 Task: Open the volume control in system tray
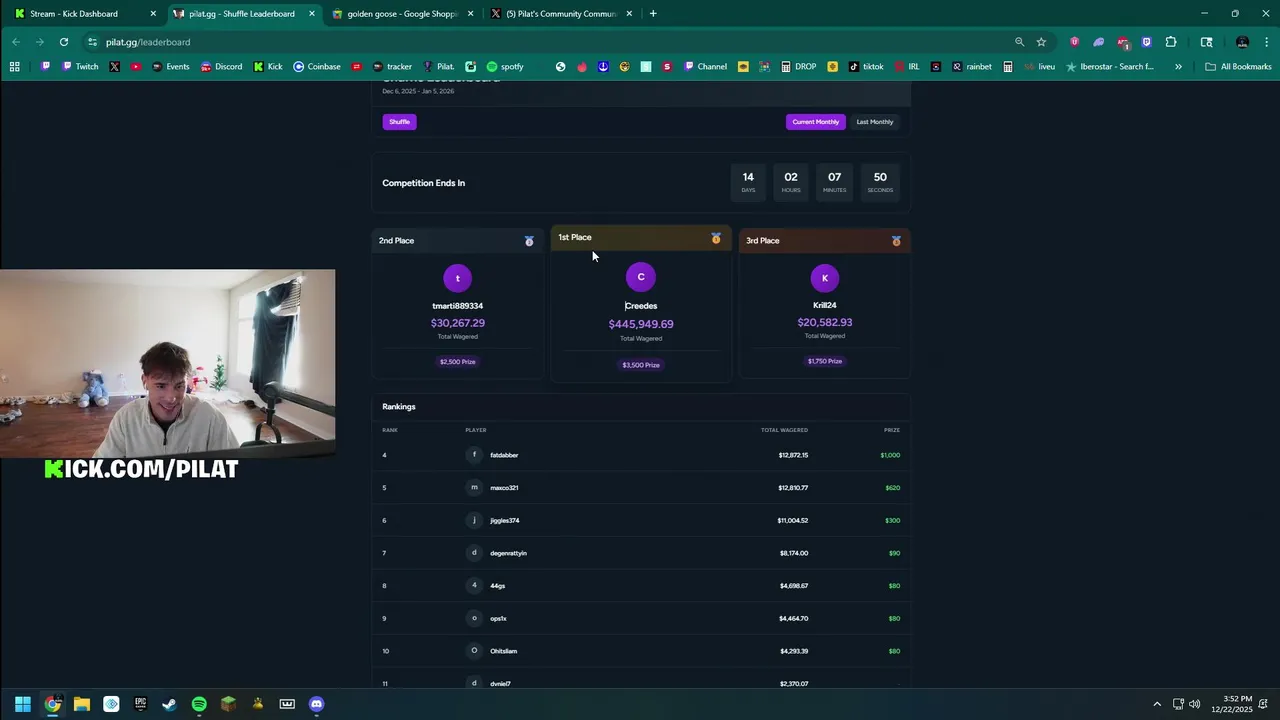[1194, 704]
